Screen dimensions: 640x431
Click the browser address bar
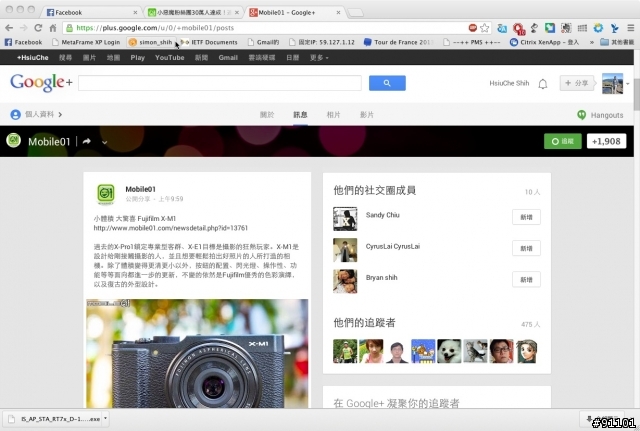pyautogui.click(x=265, y=28)
